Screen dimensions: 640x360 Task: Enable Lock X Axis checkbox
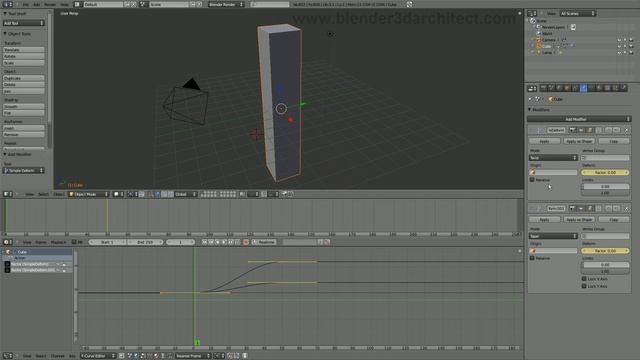point(584,279)
